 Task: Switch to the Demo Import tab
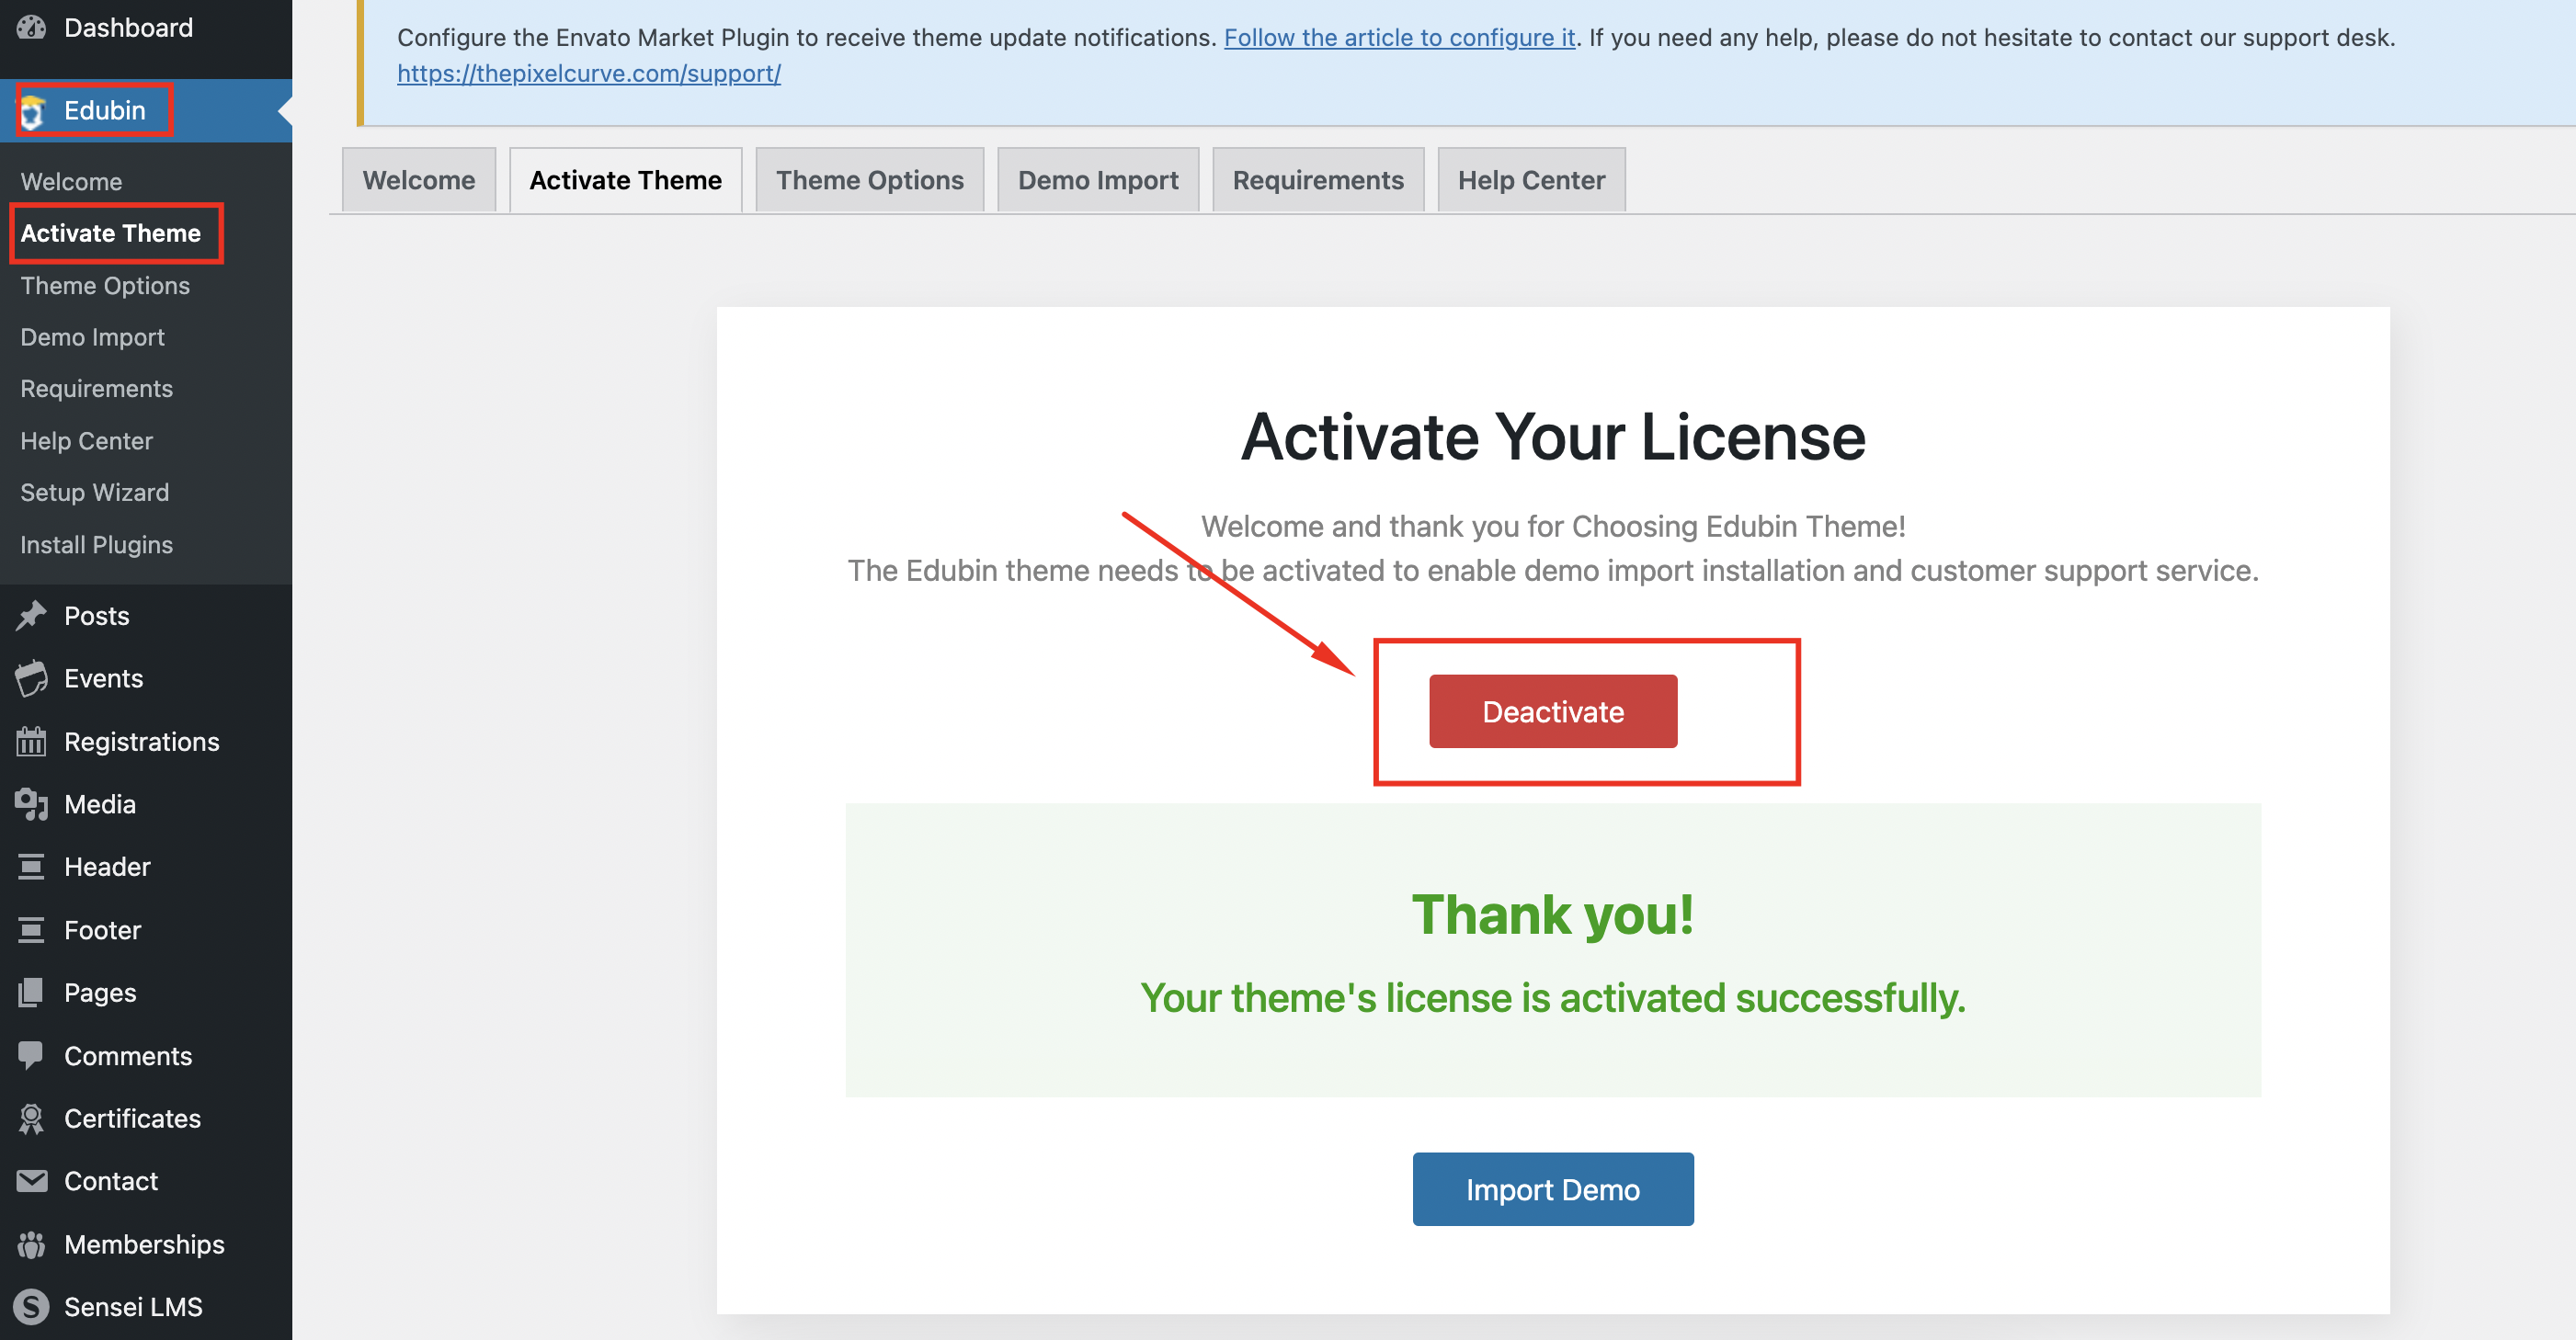(1098, 180)
